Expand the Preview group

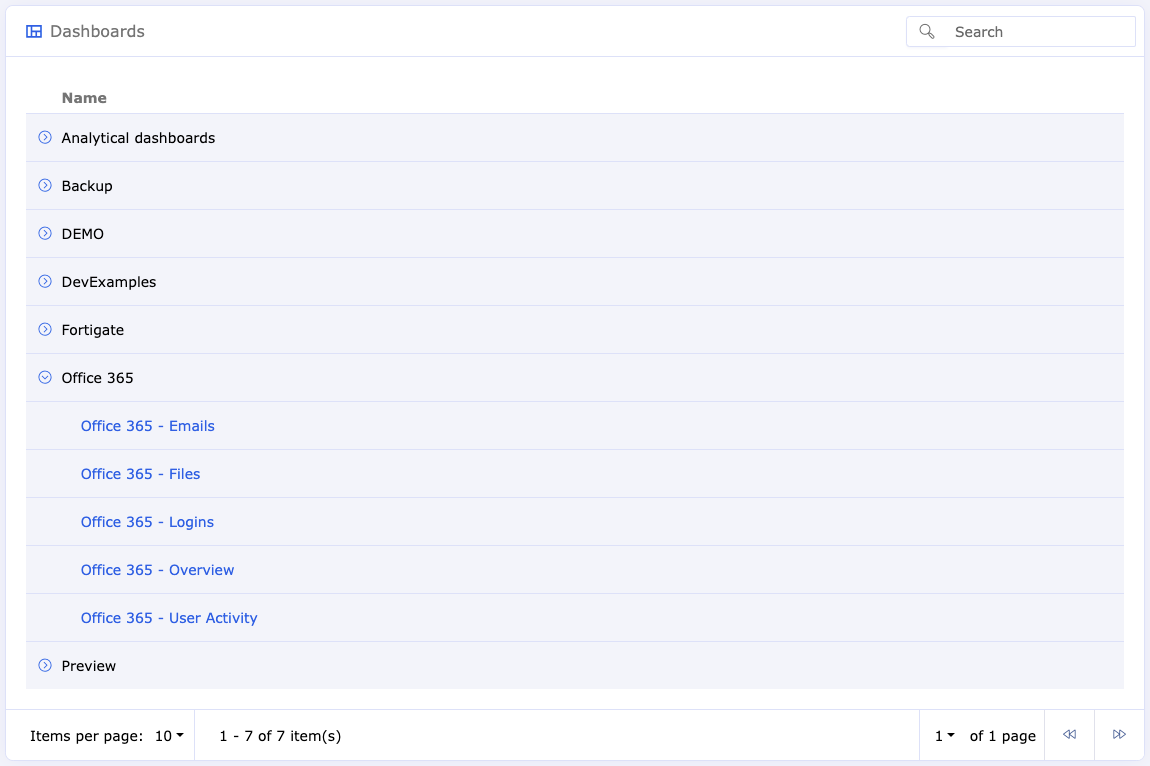coord(45,665)
